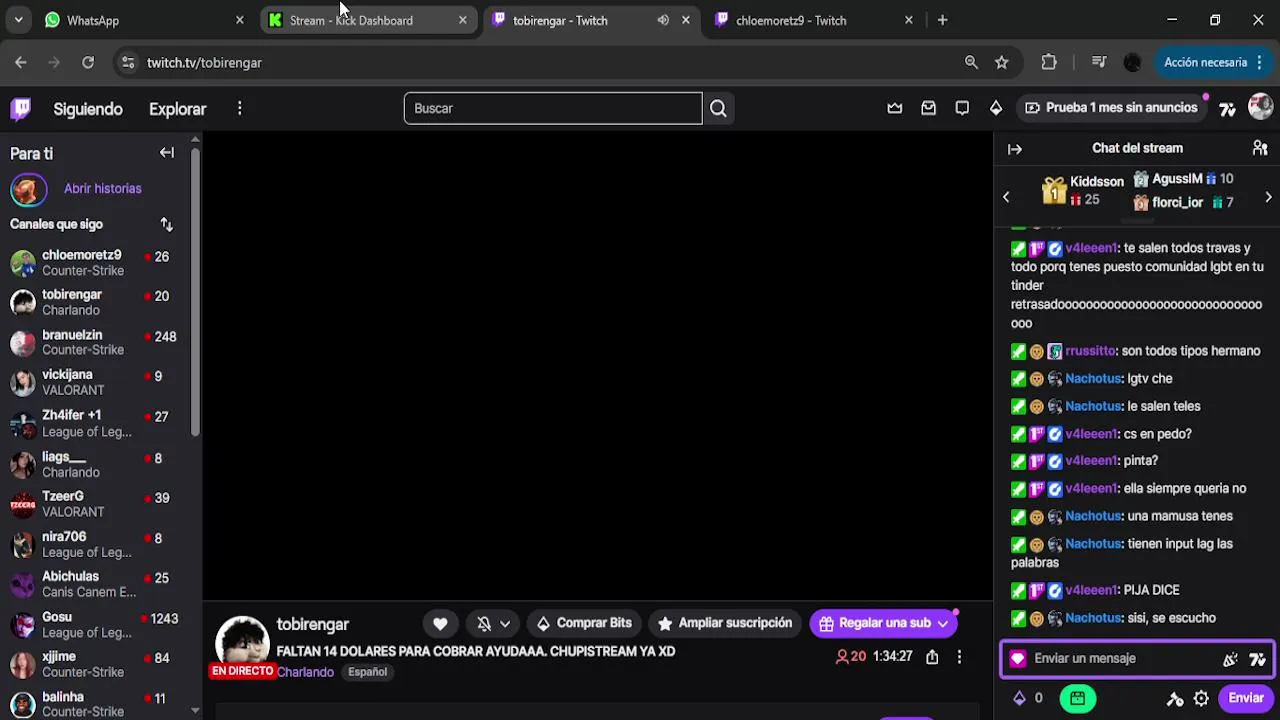Click the browser address bar URL
Viewport: 1280px width, 720px height.
point(204,62)
